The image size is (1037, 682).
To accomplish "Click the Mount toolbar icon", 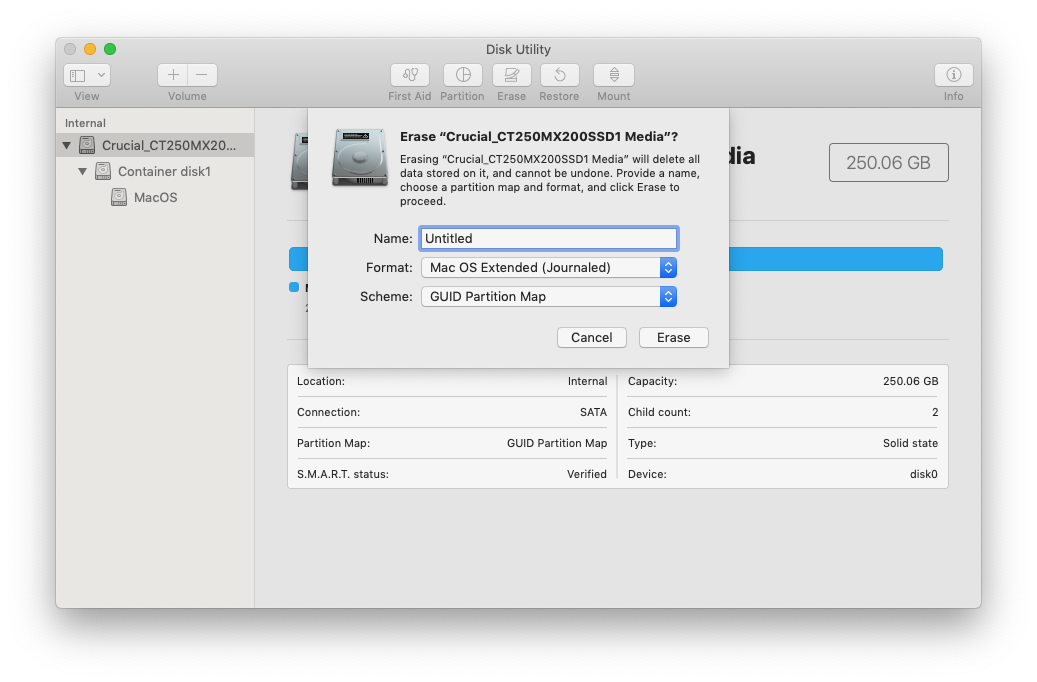I will 613,75.
